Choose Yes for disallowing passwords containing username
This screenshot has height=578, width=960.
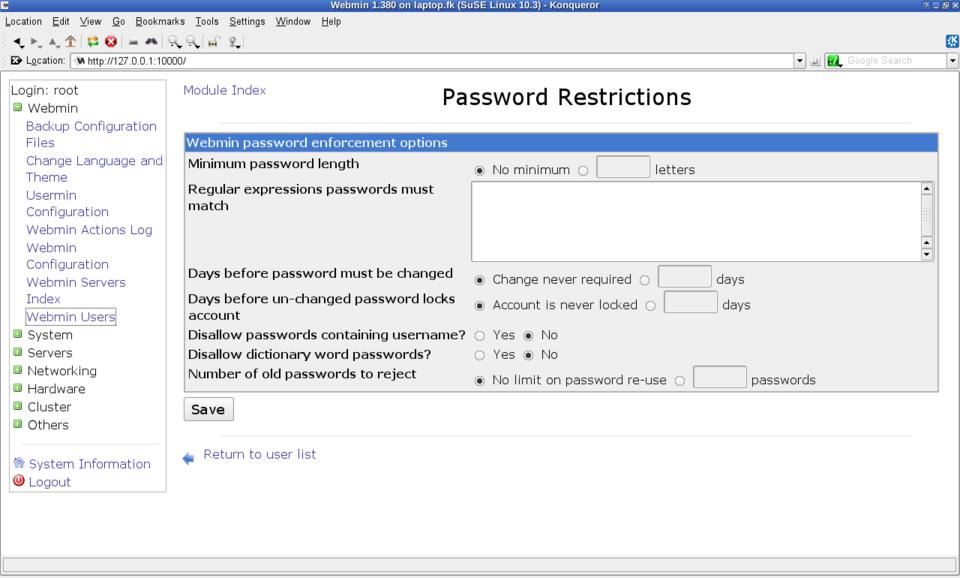(480, 336)
